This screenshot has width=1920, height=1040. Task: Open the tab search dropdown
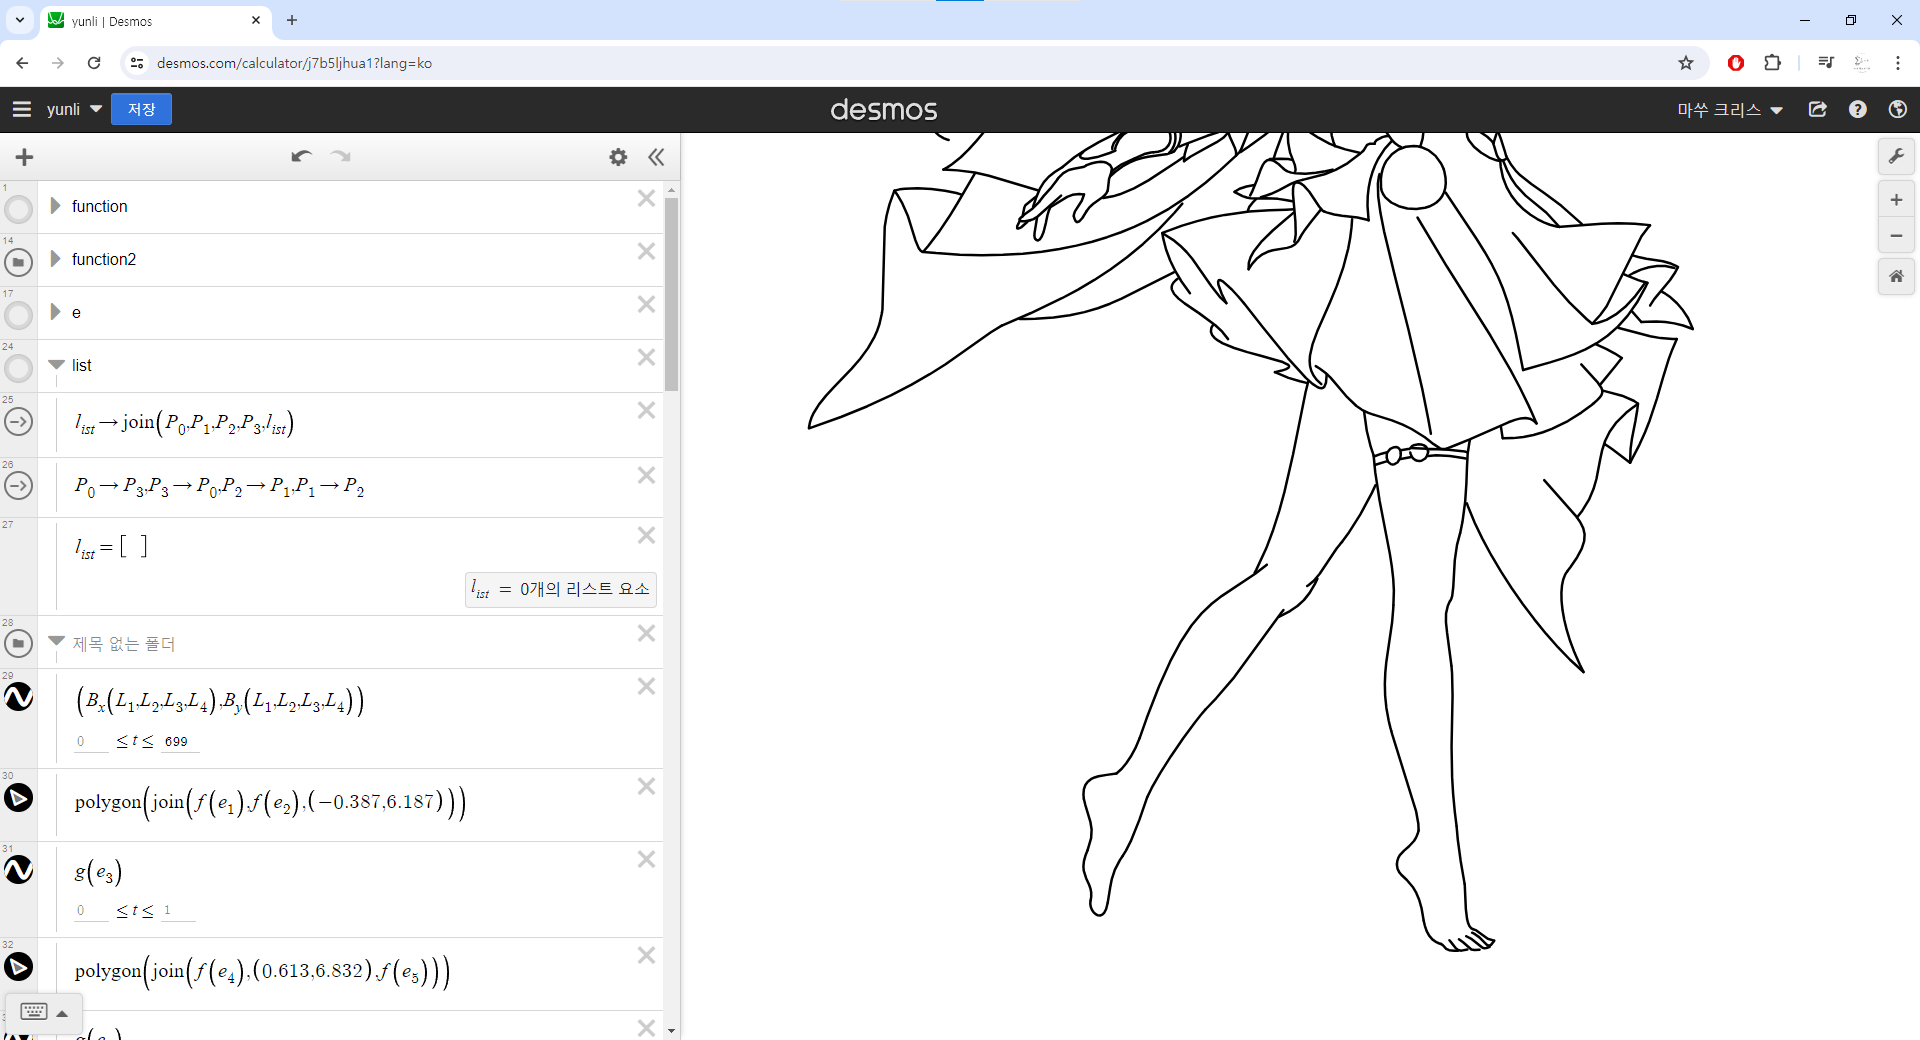[19, 20]
